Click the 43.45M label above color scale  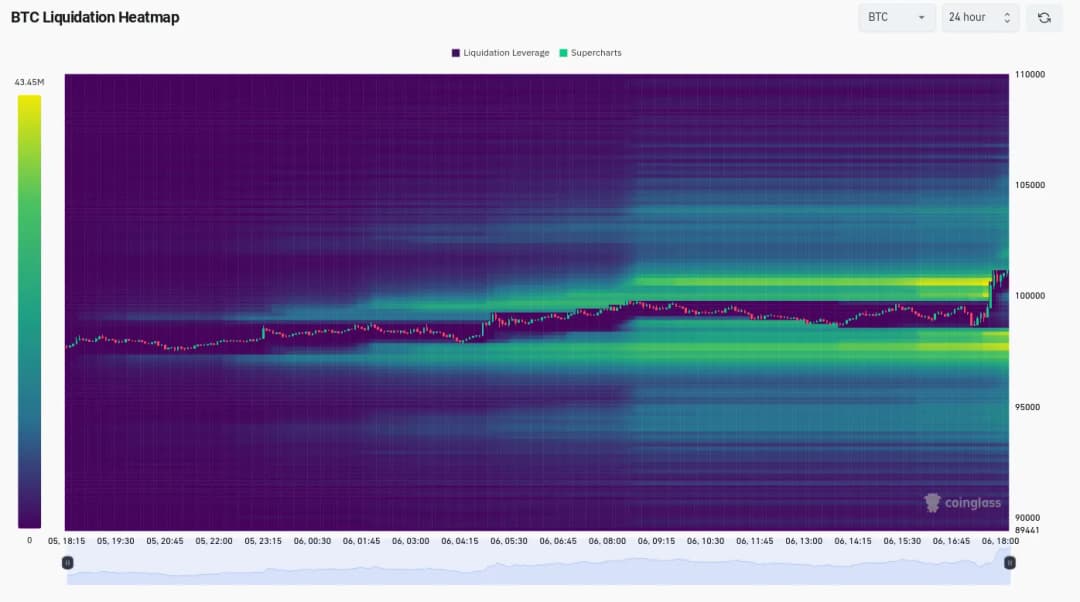pyautogui.click(x=29, y=82)
